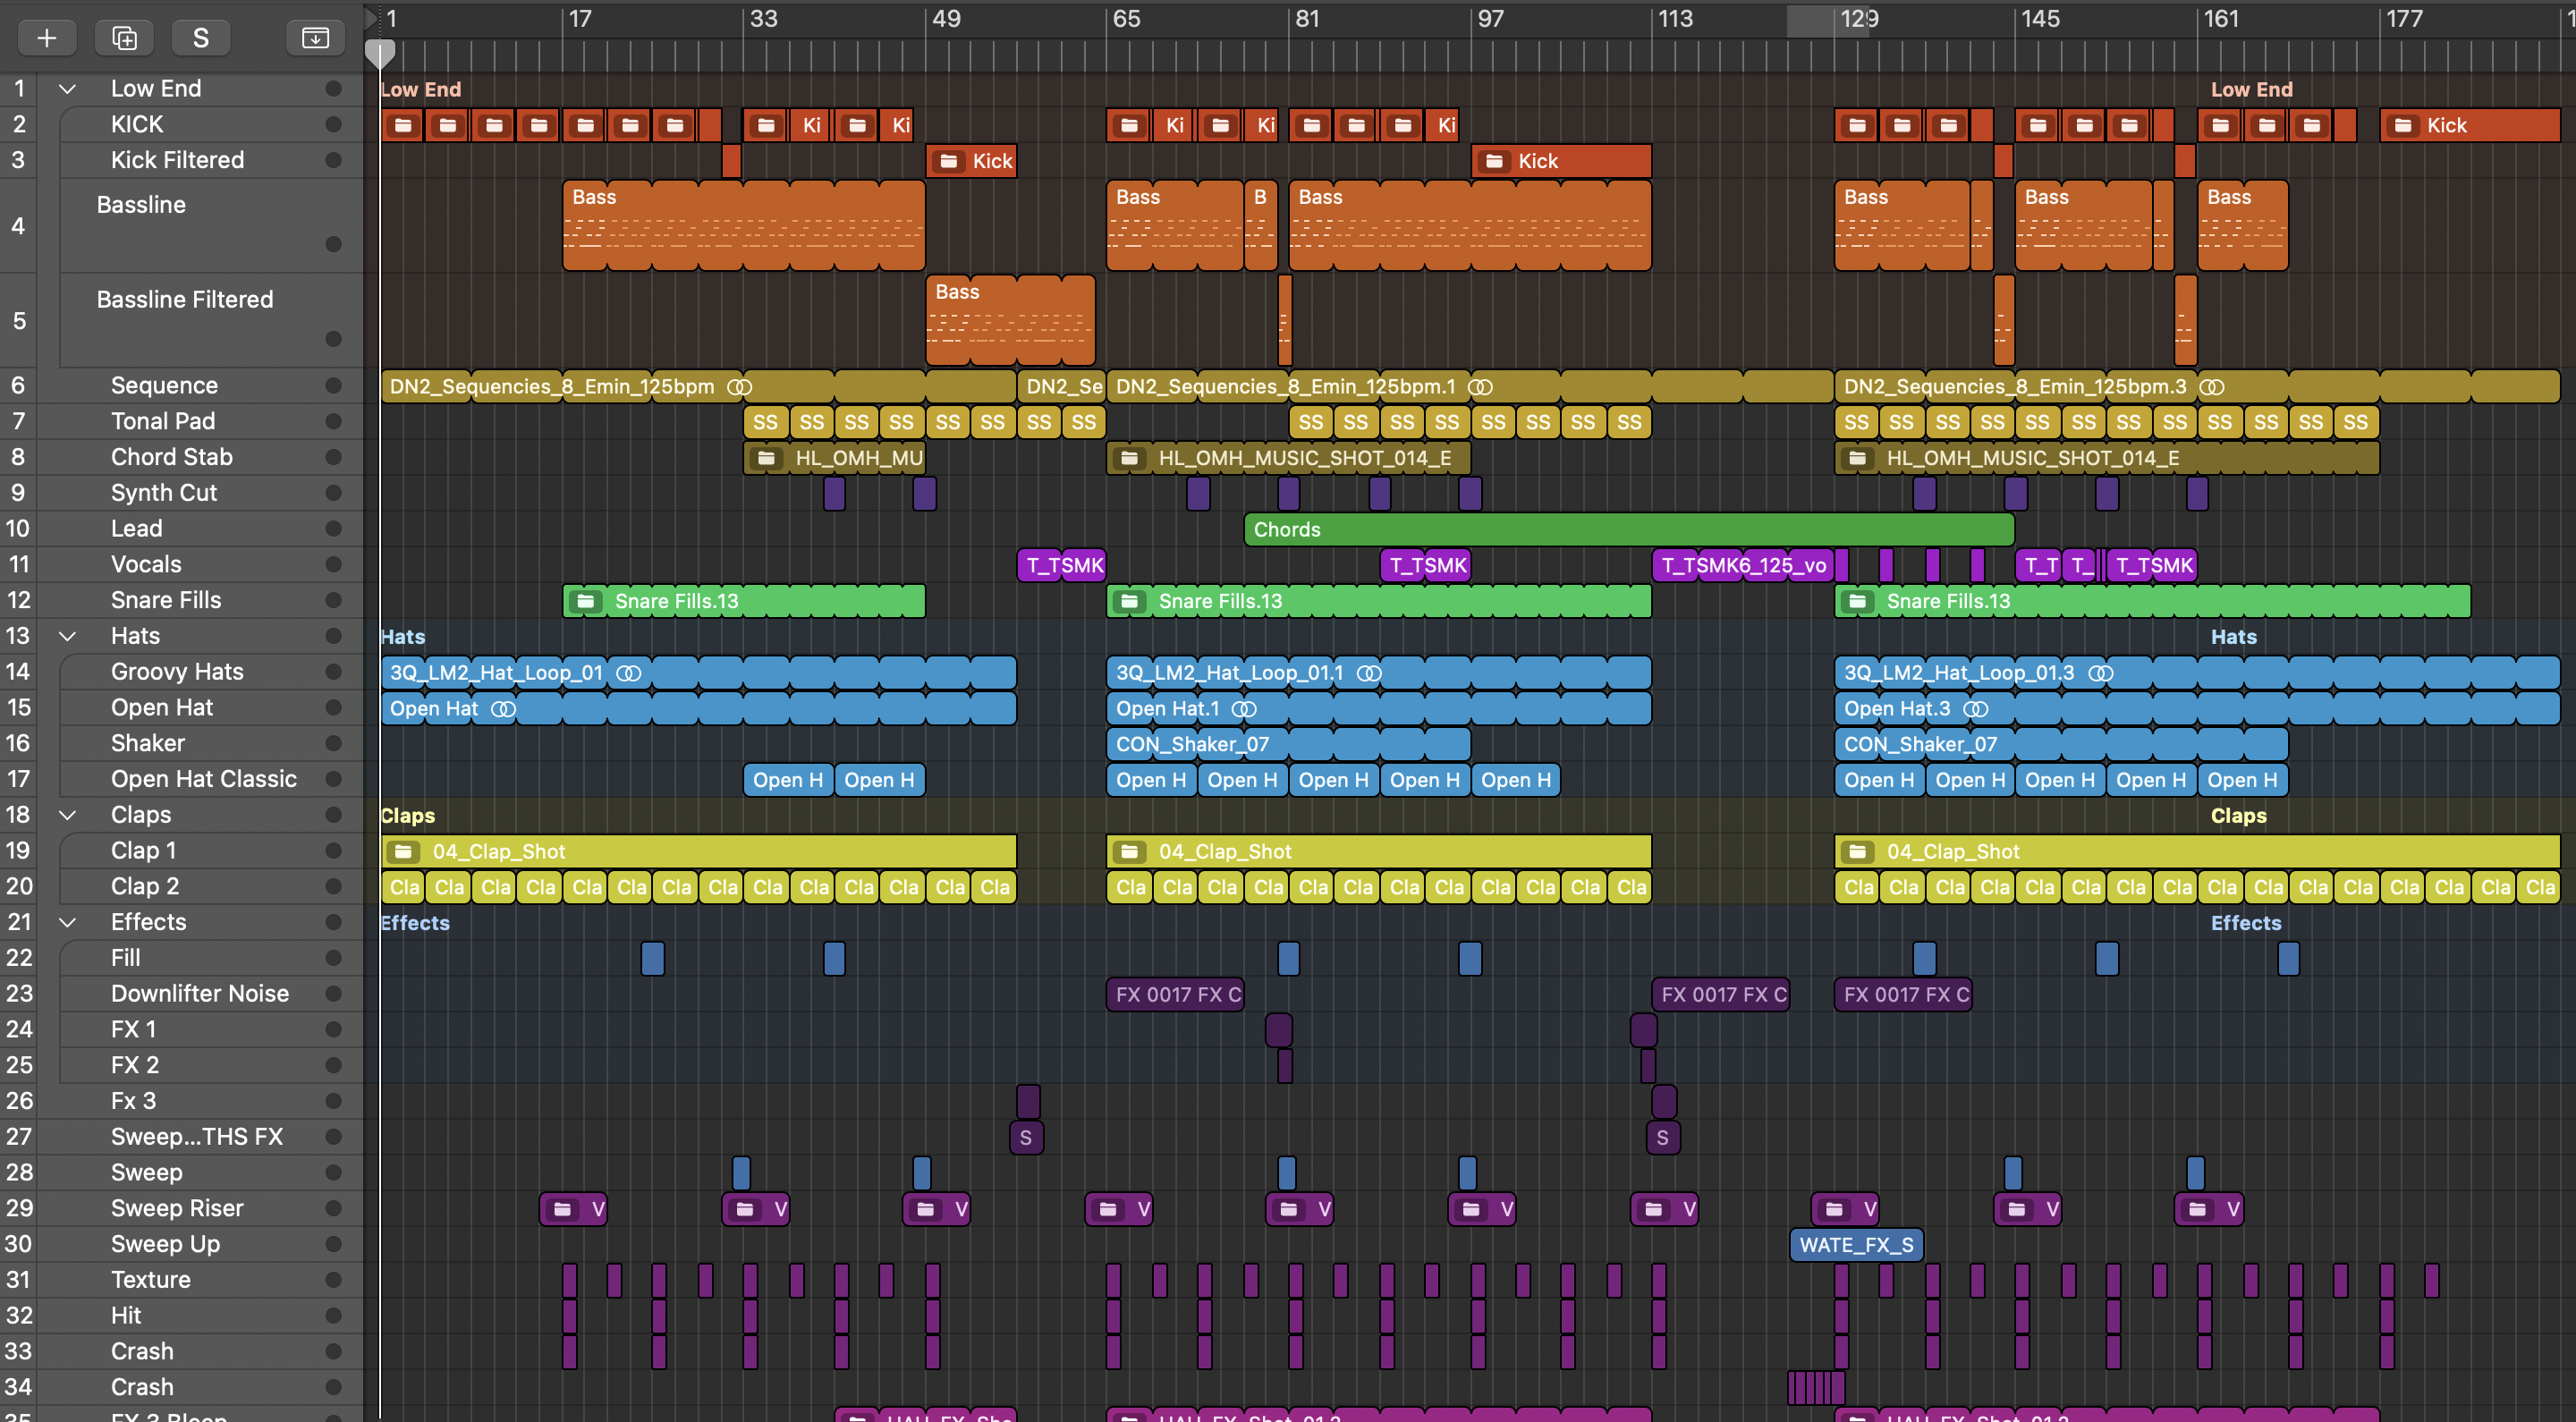The height and width of the screenshot is (1422, 2576).
Task: Toggle the global solo S button
Action: pyautogui.click(x=200, y=38)
